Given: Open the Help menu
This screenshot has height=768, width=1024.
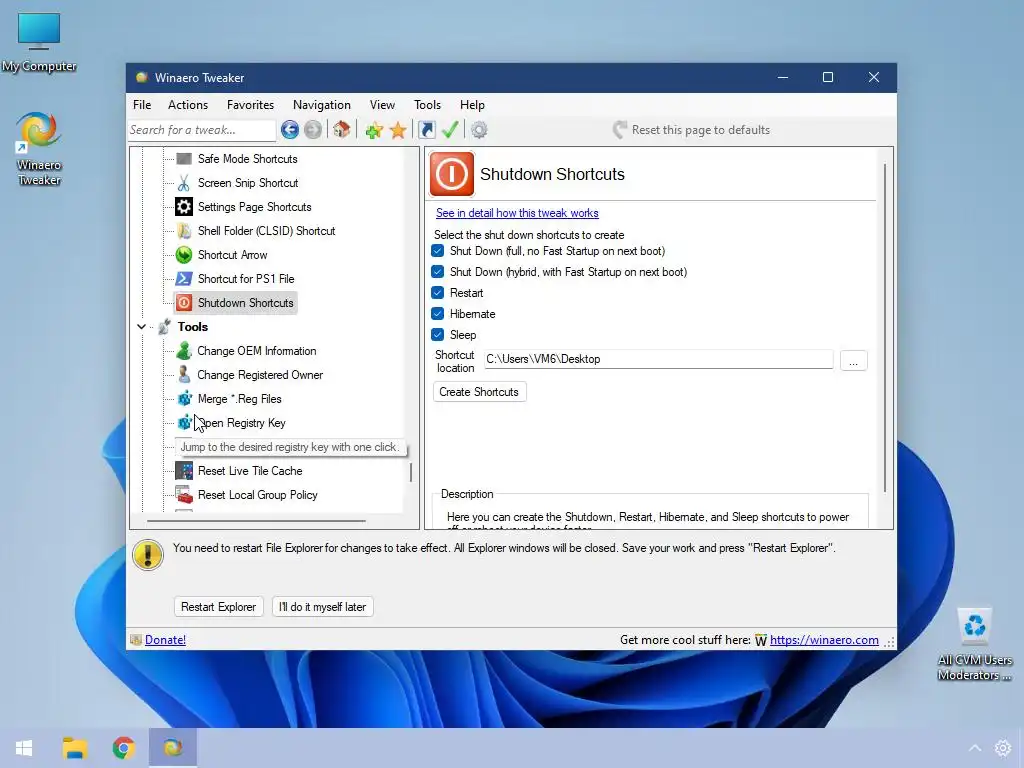Looking at the screenshot, I should pos(472,104).
